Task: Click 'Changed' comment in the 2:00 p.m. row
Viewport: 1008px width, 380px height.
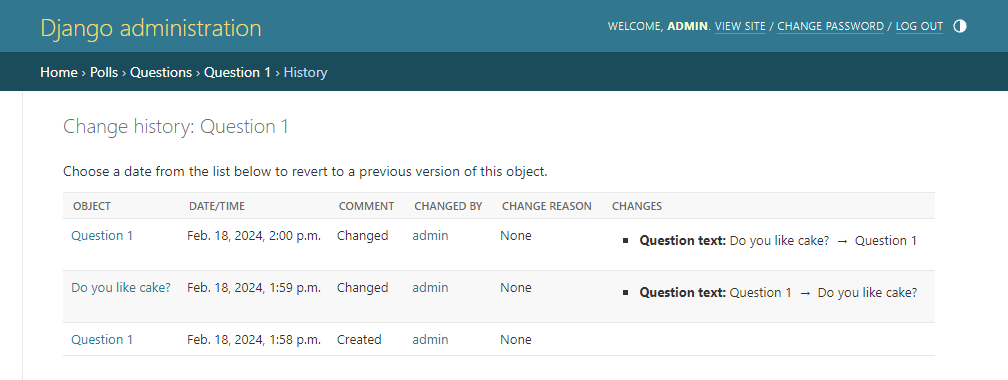Action: [363, 236]
